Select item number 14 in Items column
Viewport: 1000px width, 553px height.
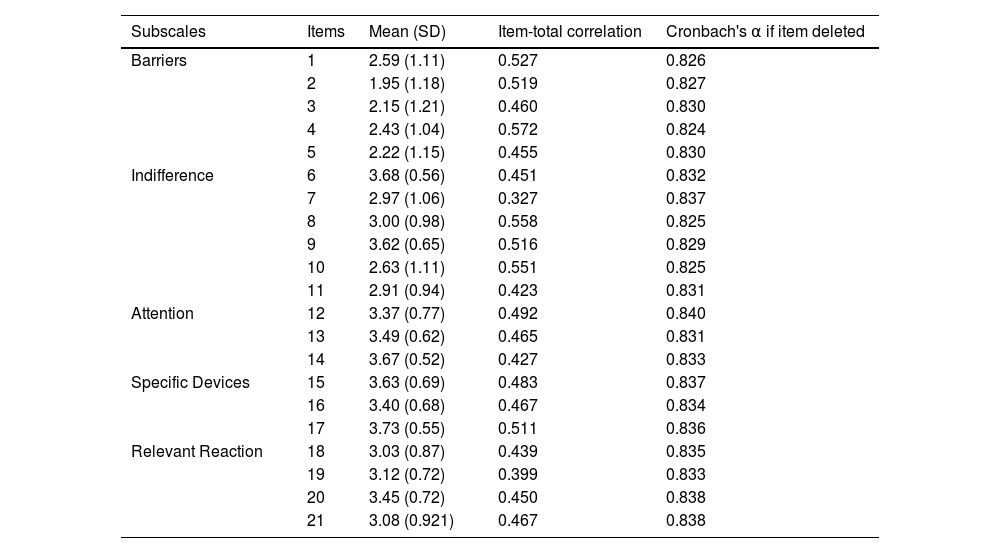coord(315,360)
